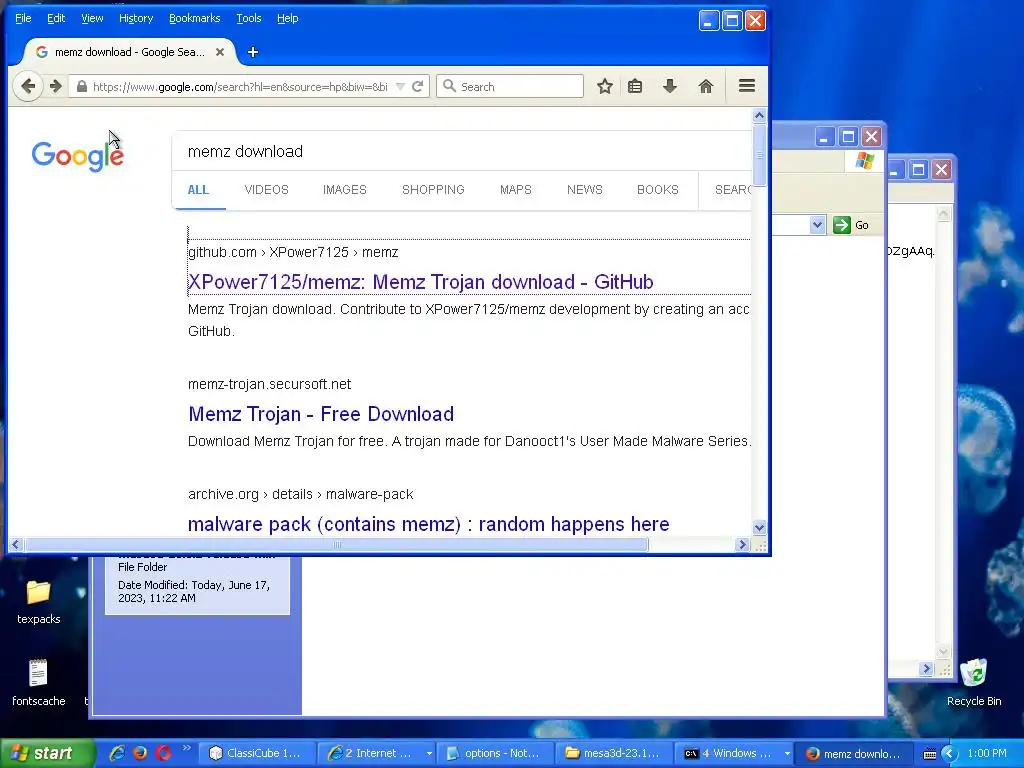Go forward with Firefox forward arrow
The width and height of the screenshot is (1024, 768).
pos(56,86)
